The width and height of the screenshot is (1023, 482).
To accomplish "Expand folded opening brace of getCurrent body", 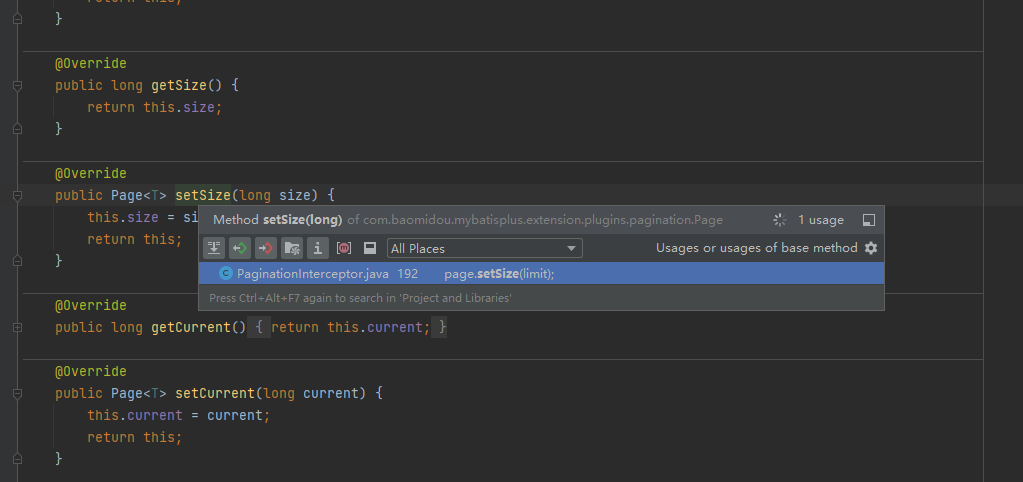I will (259, 327).
